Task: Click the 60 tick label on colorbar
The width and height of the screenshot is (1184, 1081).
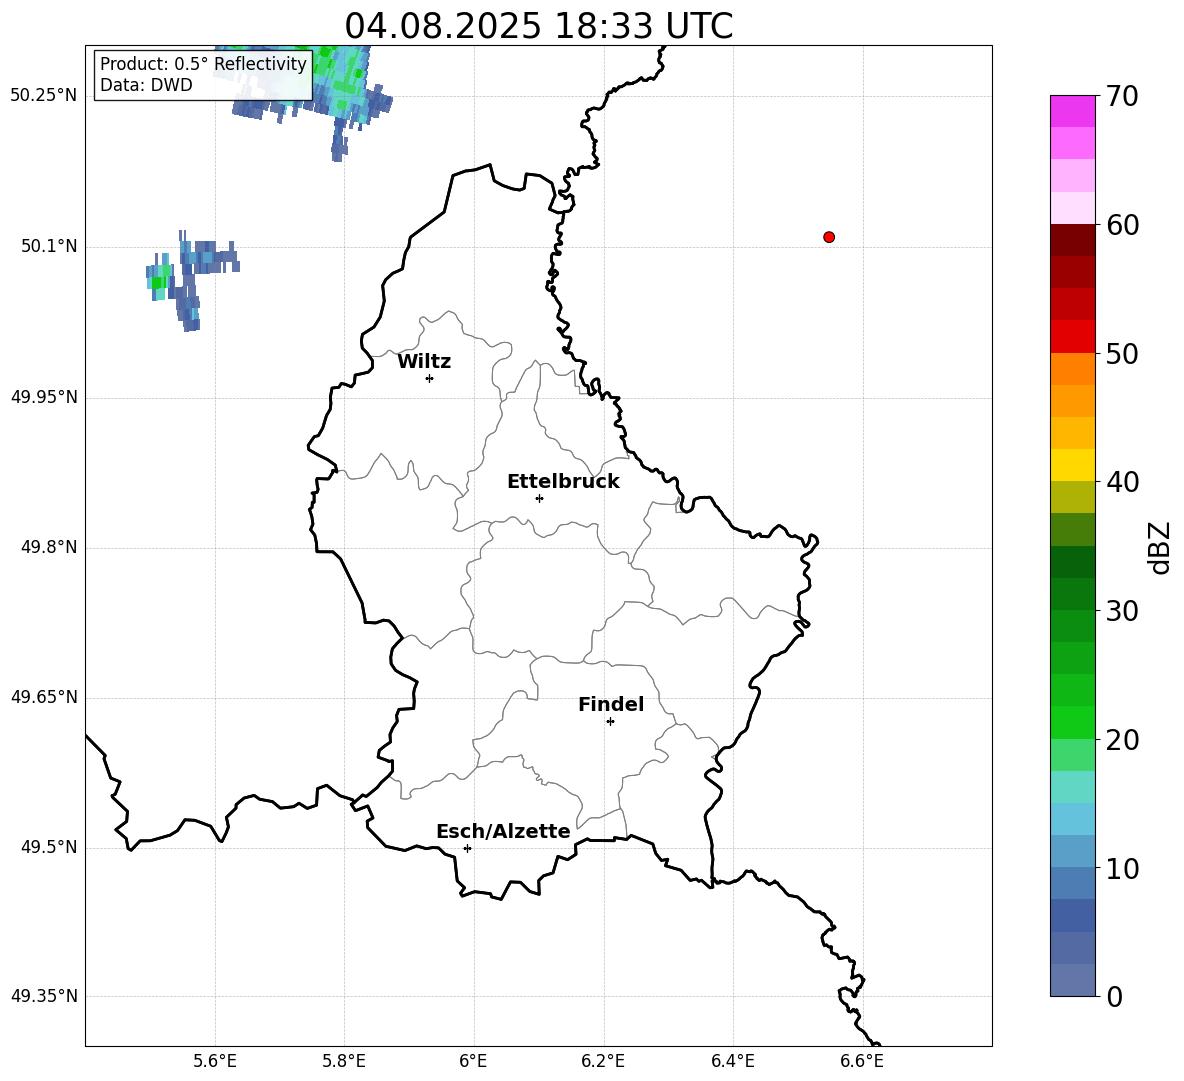Action: click(x=1122, y=225)
